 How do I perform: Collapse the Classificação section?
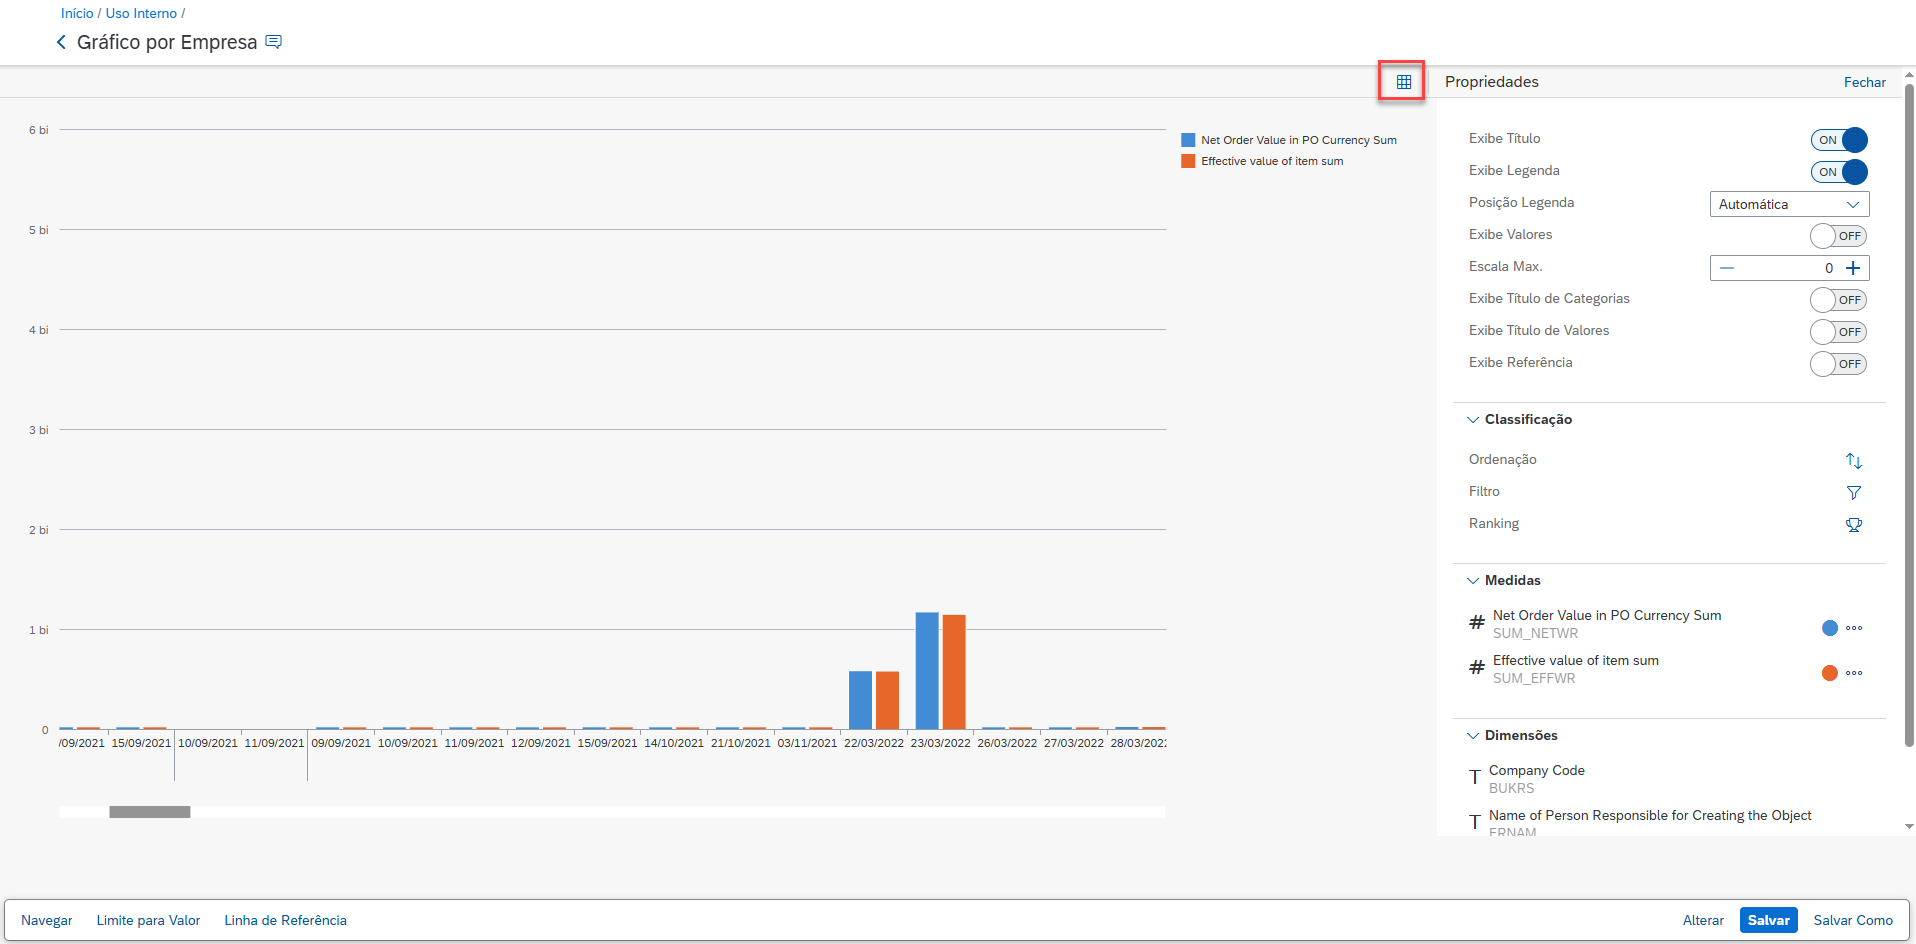point(1473,420)
